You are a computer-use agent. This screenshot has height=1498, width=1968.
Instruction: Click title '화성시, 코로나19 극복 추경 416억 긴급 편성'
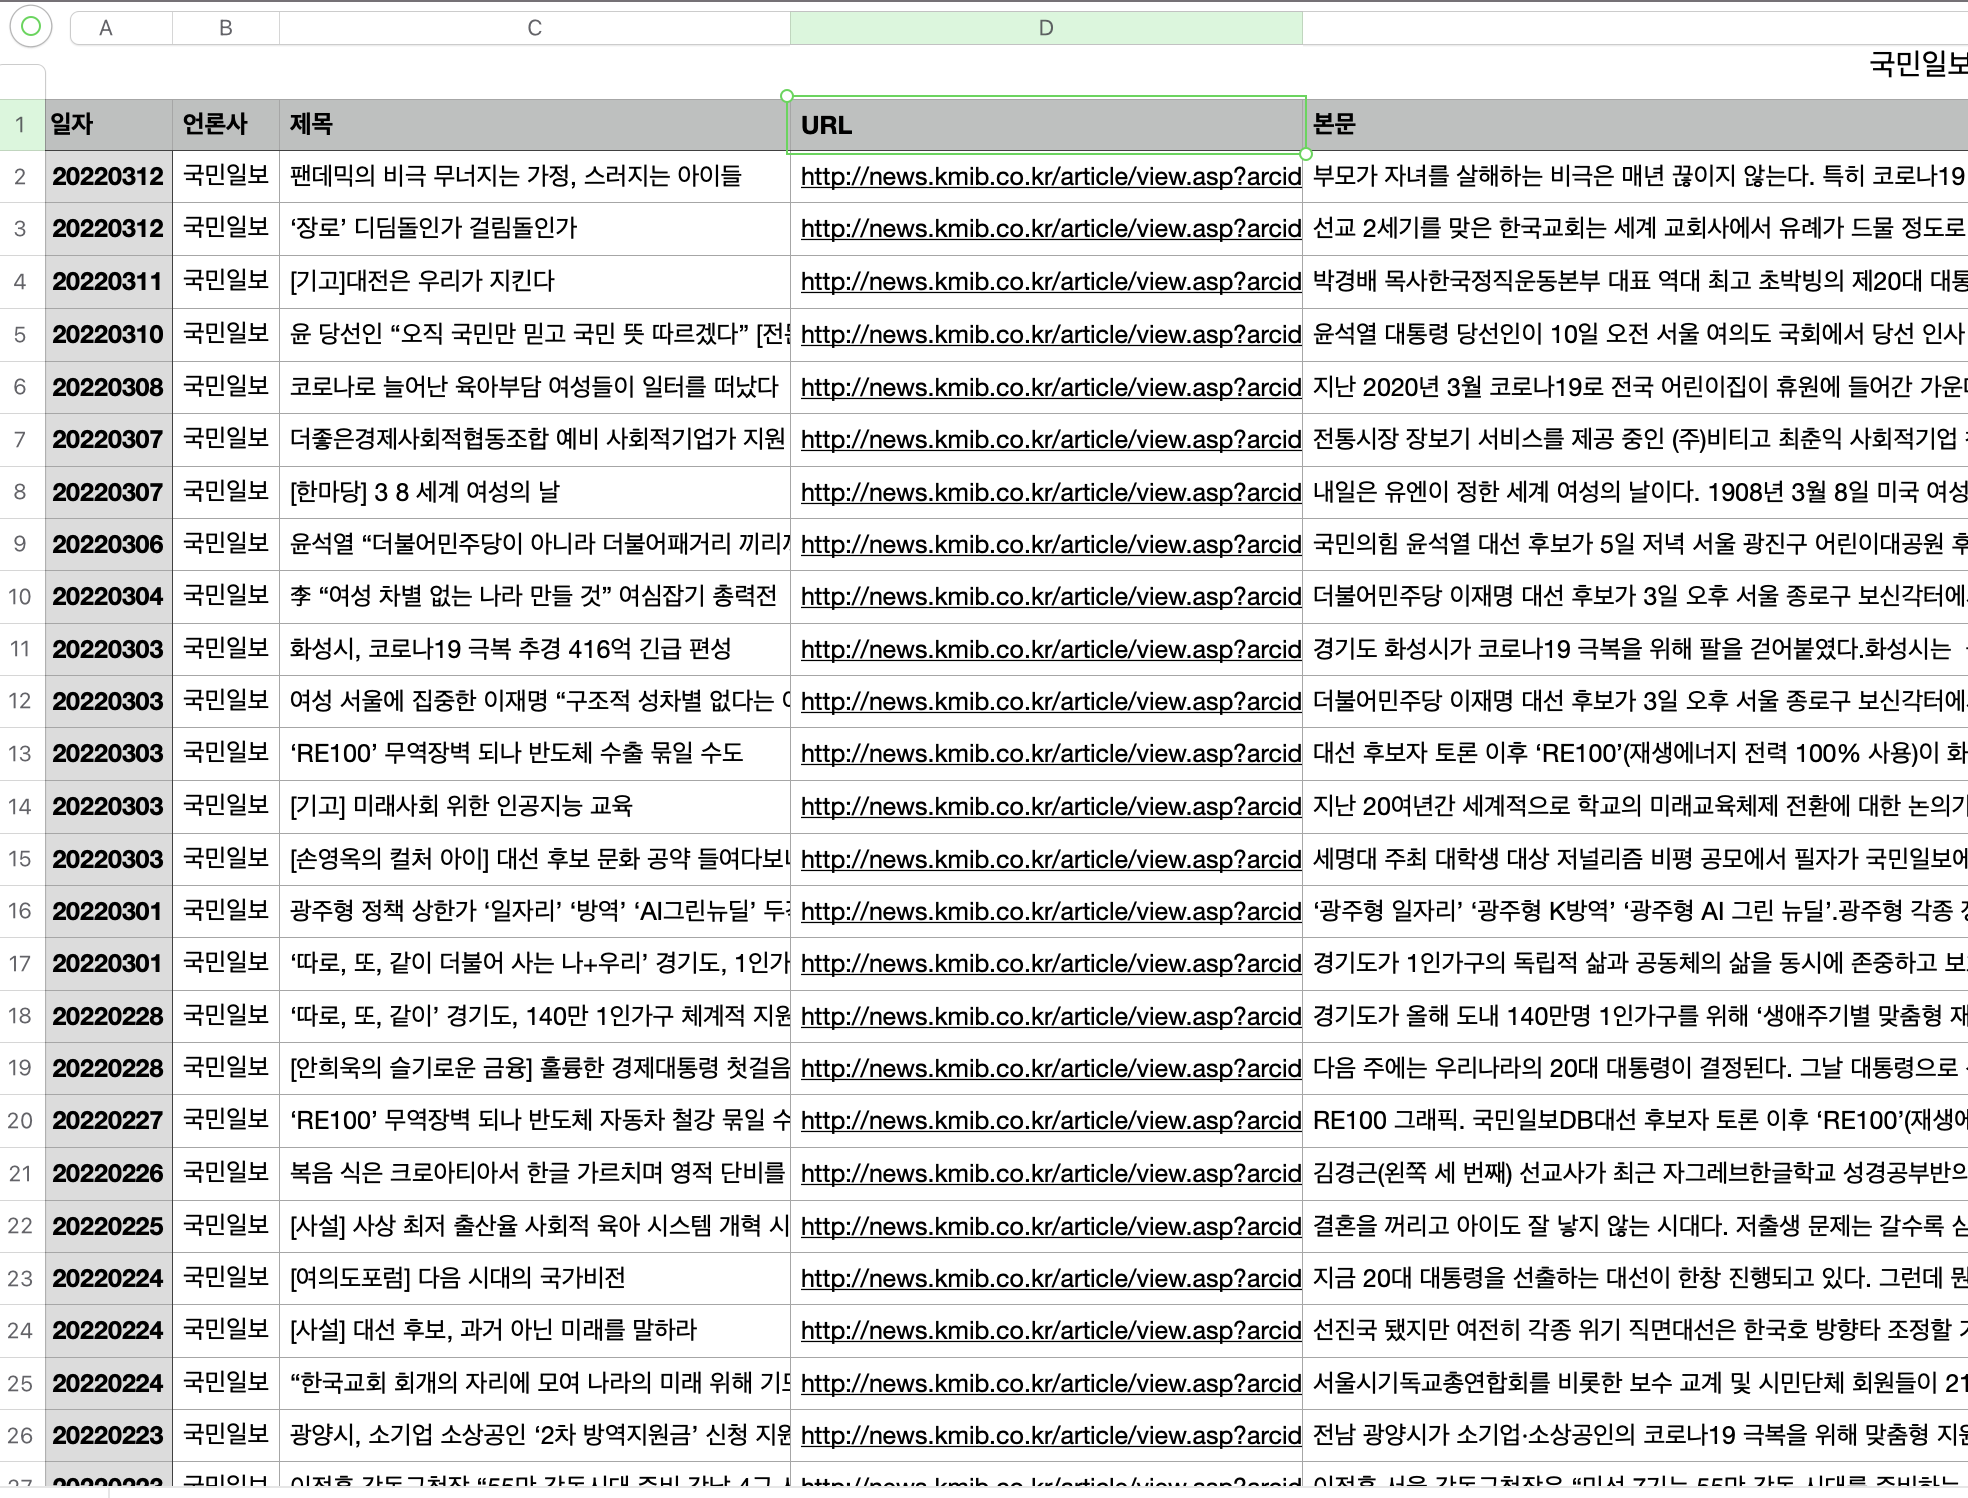[511, 649]
